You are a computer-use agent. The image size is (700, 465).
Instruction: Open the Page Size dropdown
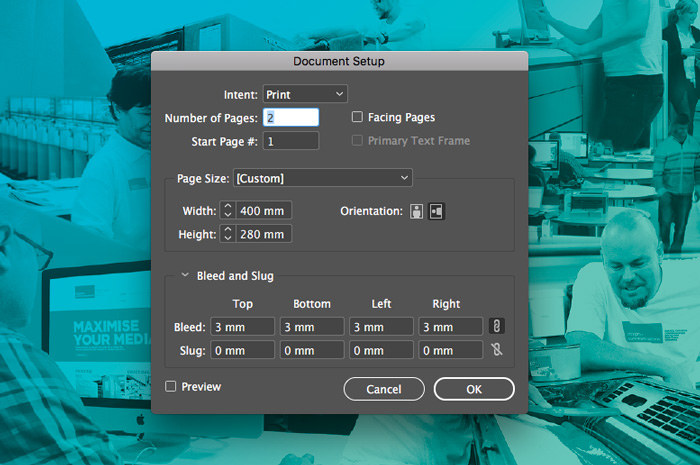pos(322,178)
